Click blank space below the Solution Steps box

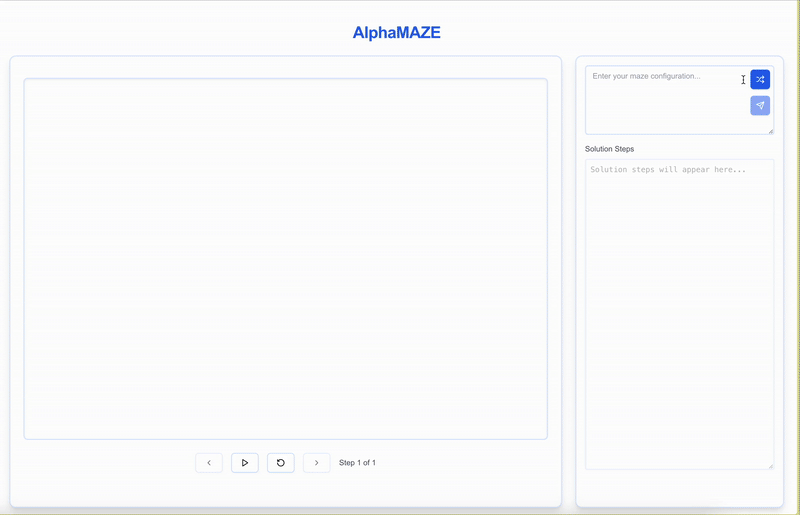click(679, 488)
